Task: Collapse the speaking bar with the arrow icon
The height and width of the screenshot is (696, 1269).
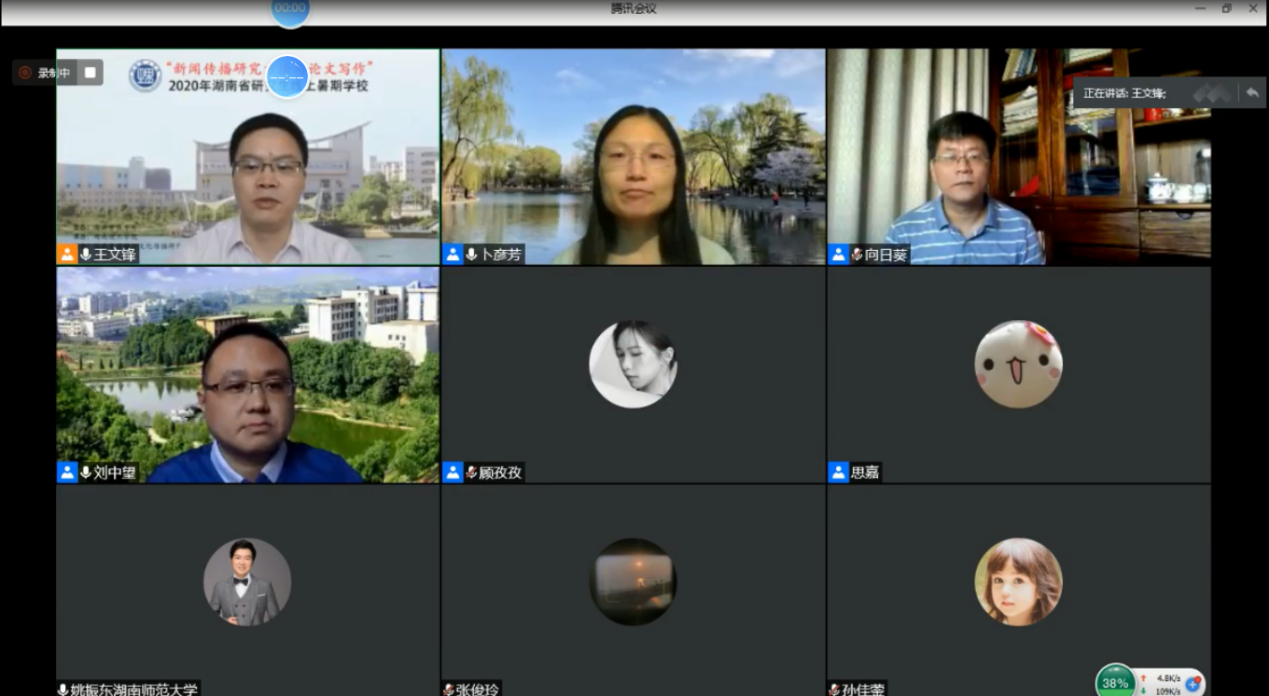Action: [1251, 92]
